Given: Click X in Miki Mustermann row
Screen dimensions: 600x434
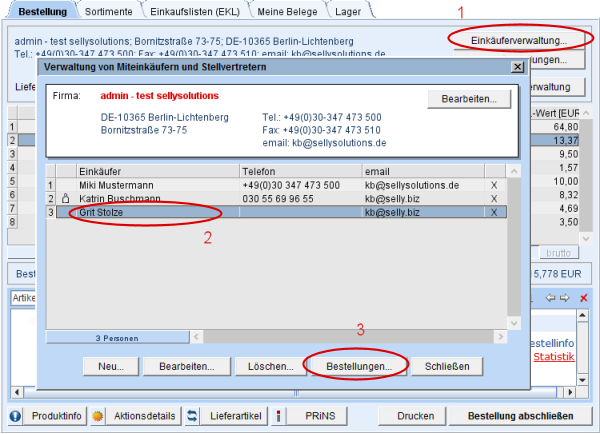Looking at the screenshot, I should click(x=494, y=185).
